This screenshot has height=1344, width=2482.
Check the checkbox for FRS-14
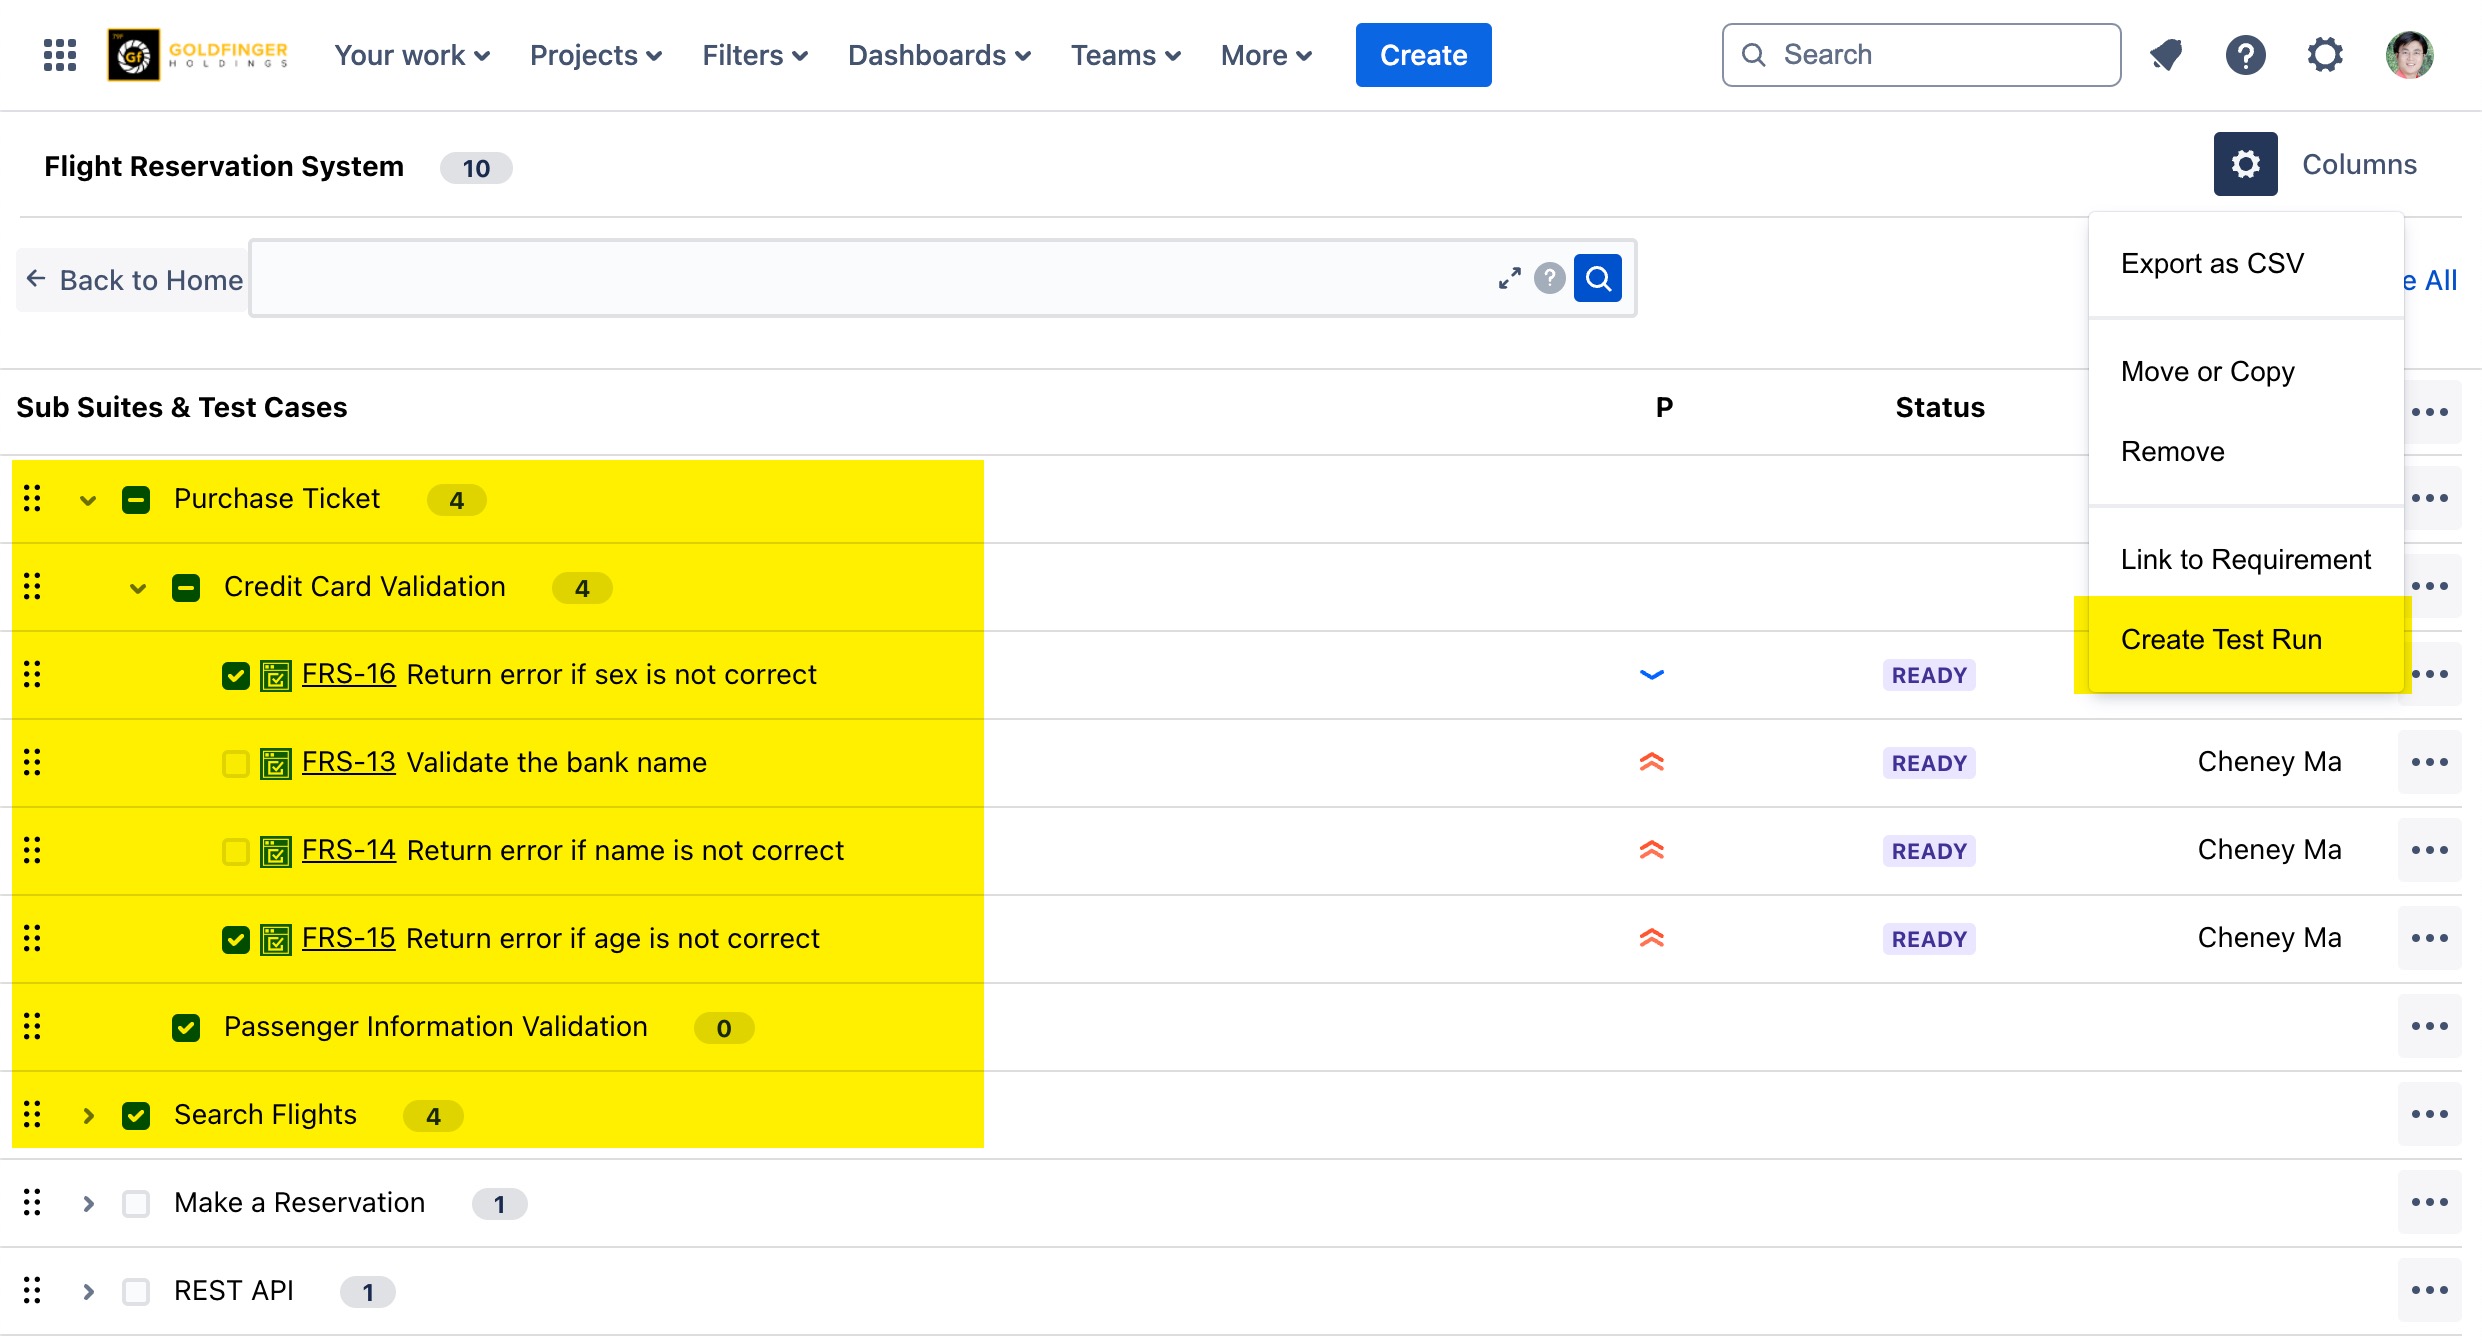pos(235,851)
